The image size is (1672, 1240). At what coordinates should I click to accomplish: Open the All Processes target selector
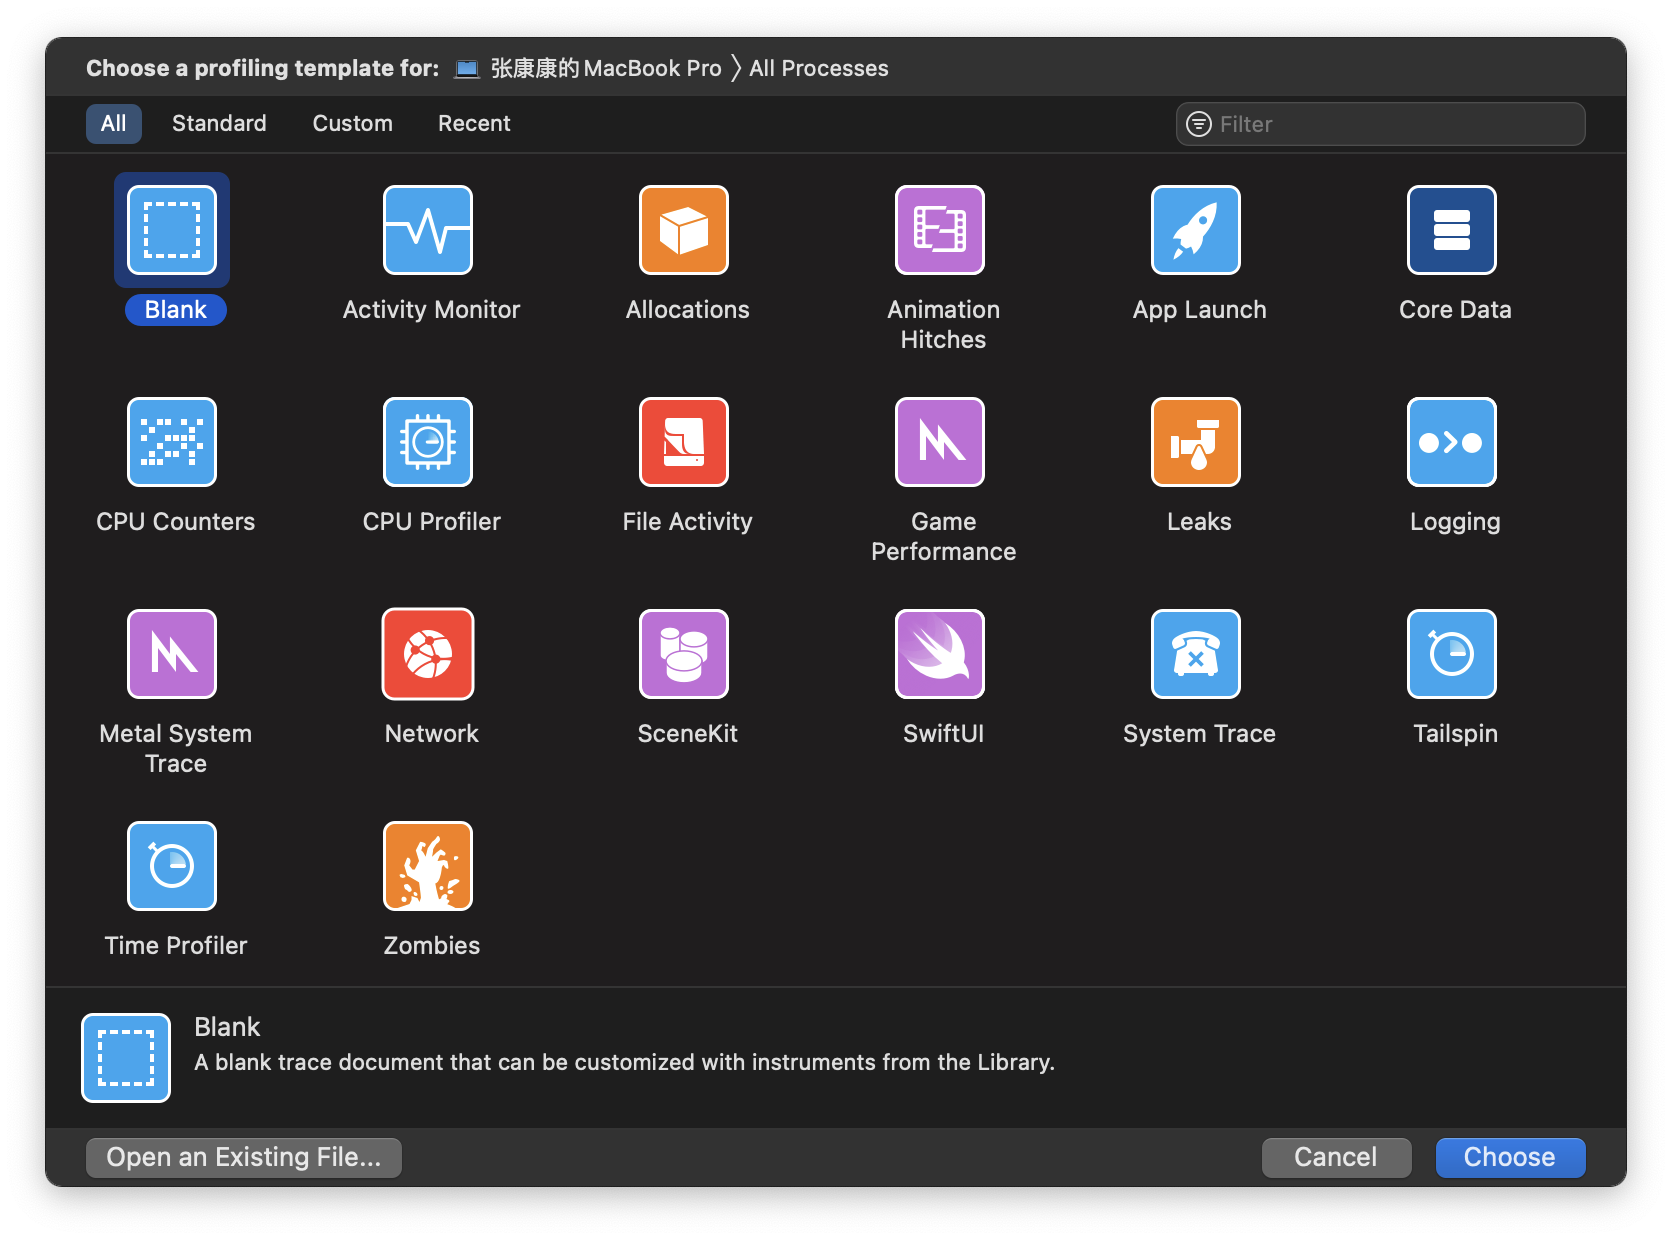818,68
